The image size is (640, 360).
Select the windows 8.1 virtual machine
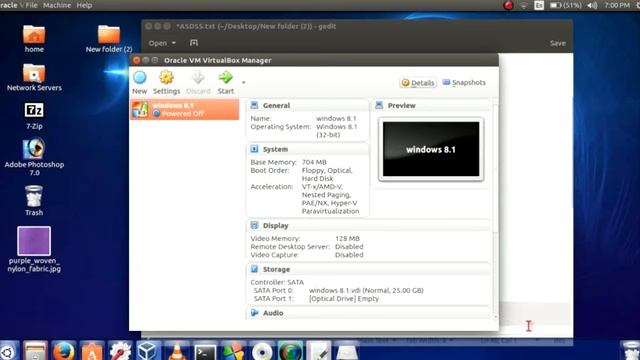[184, 109]
